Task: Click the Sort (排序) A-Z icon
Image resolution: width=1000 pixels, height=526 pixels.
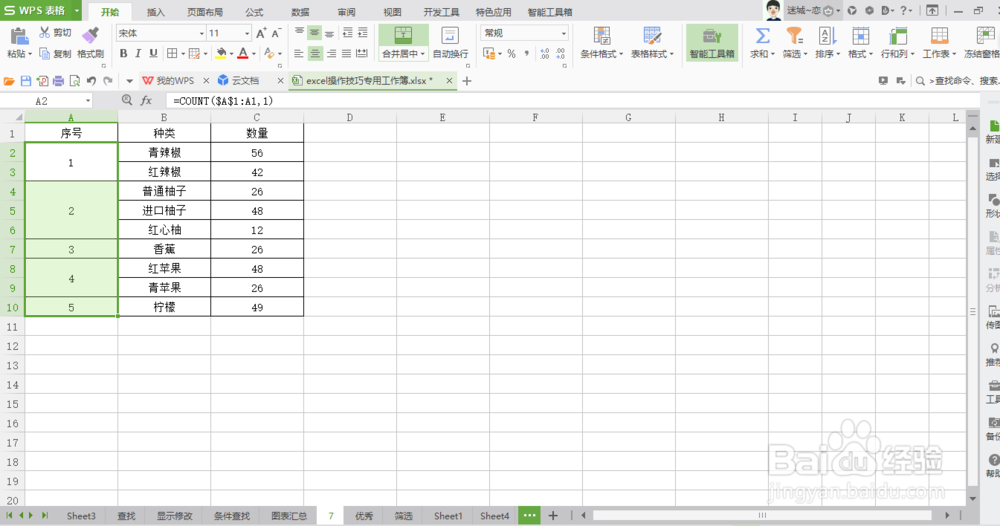Action: (827, 36)
